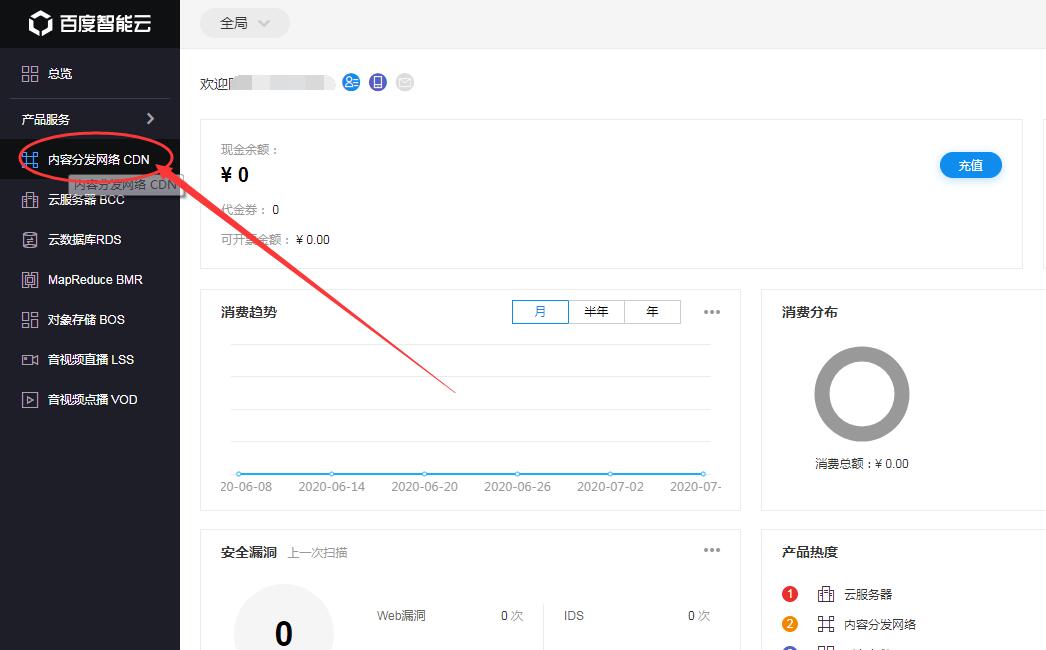
Task: Open 消费趋势 more options ellipsis
Action: pos(712,312)
